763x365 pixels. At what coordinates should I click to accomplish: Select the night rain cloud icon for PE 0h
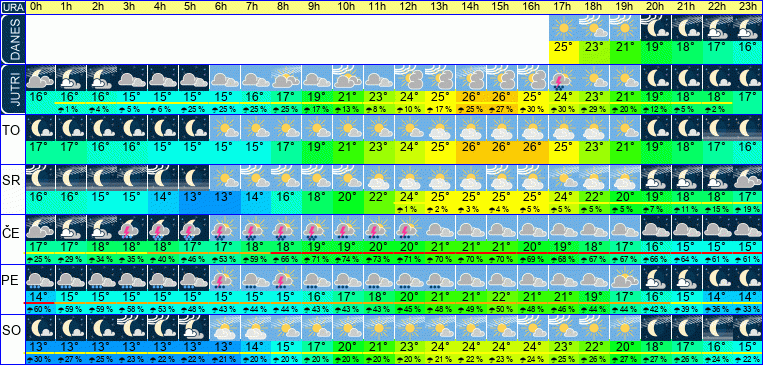pyautogui.click(x=40, y=278)
